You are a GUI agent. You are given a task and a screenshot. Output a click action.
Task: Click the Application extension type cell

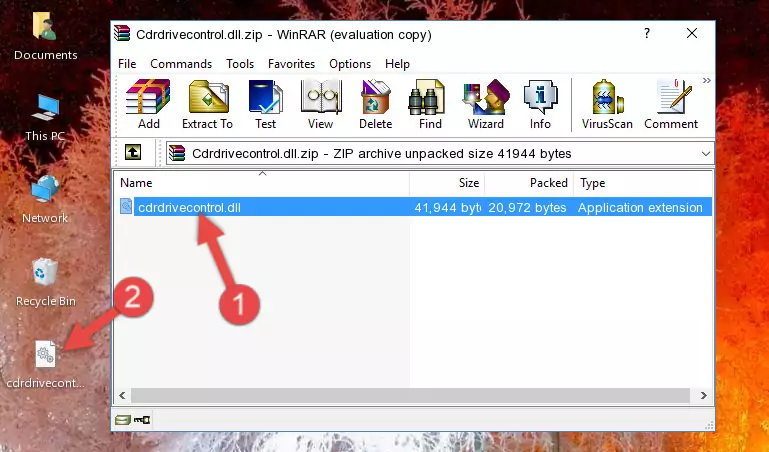coord(640,207)
